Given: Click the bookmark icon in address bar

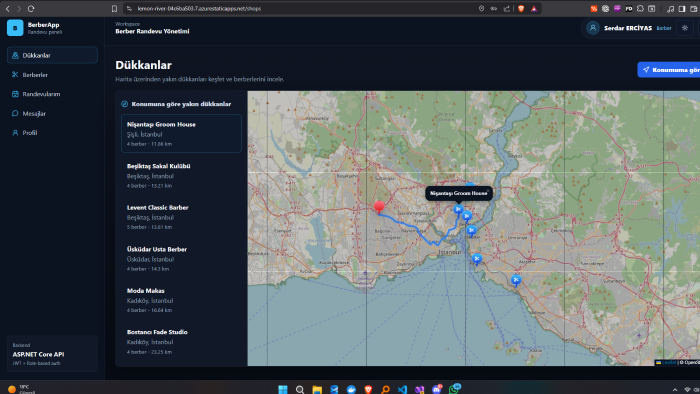Looking at the screenshot, I should pos(114,8).
